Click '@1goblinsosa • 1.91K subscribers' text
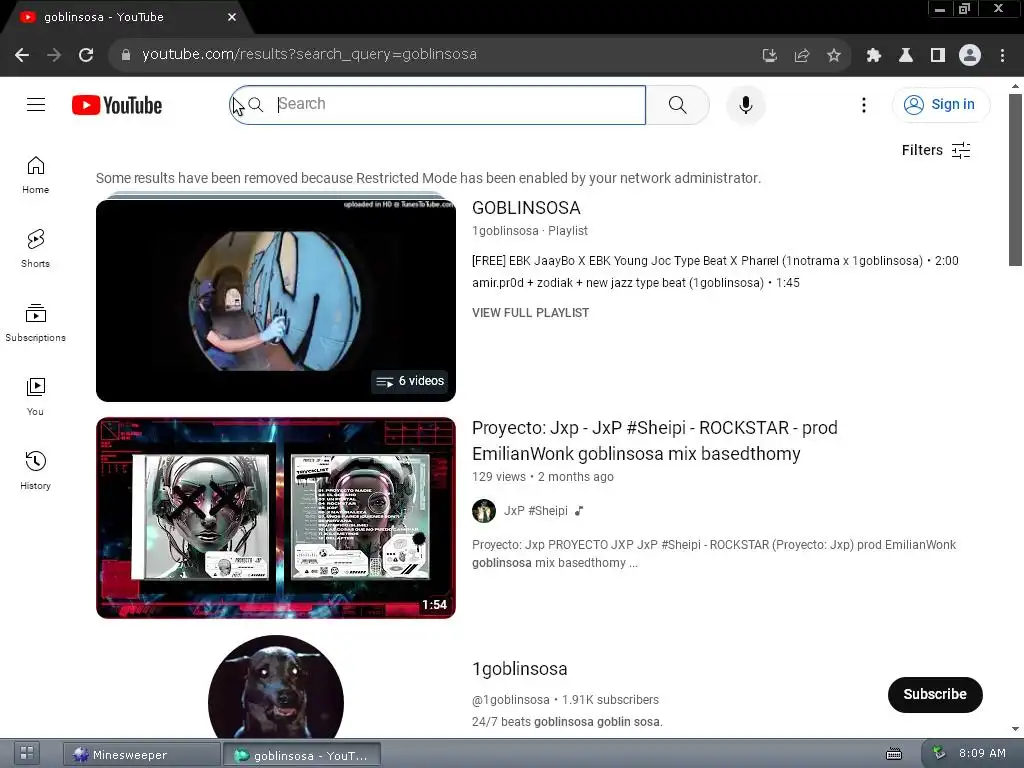 (x=565, y=699)
